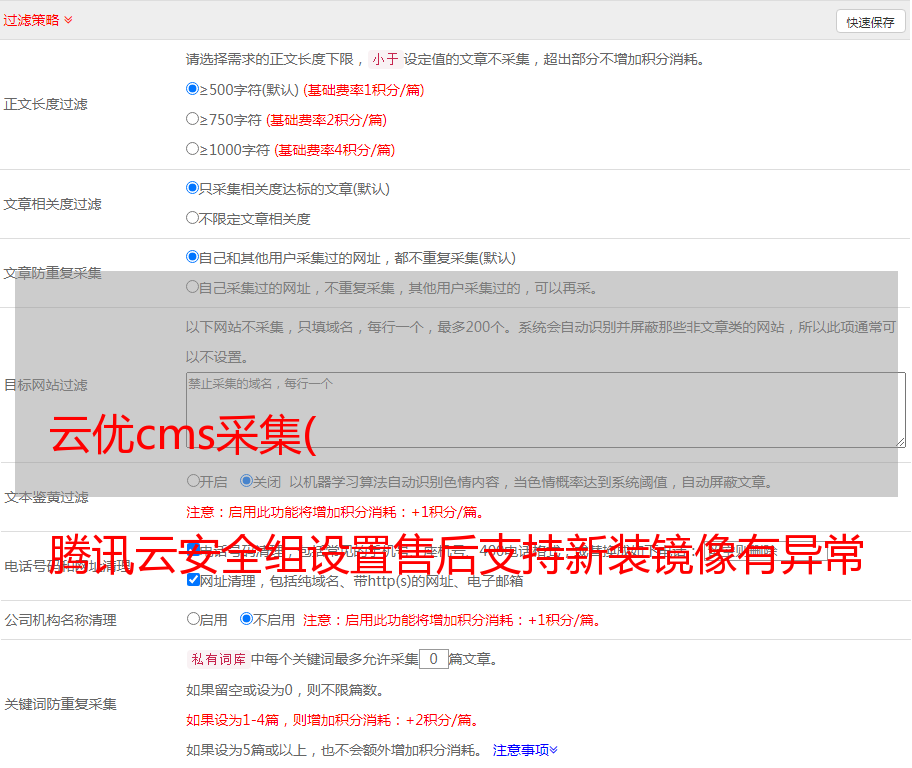The height and width of the screenshot is (768, 912).
Task: Click the 小于 highlighted tag
Action: pos(385,59)
